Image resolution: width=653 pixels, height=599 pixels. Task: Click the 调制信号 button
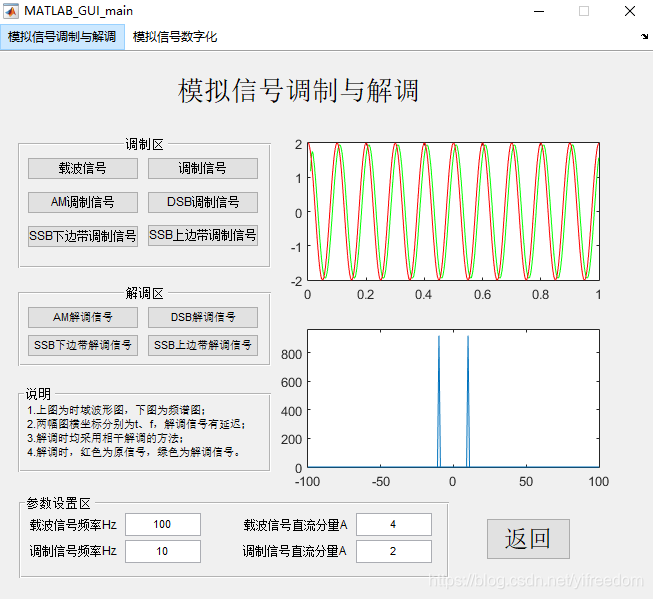(203, 168)
